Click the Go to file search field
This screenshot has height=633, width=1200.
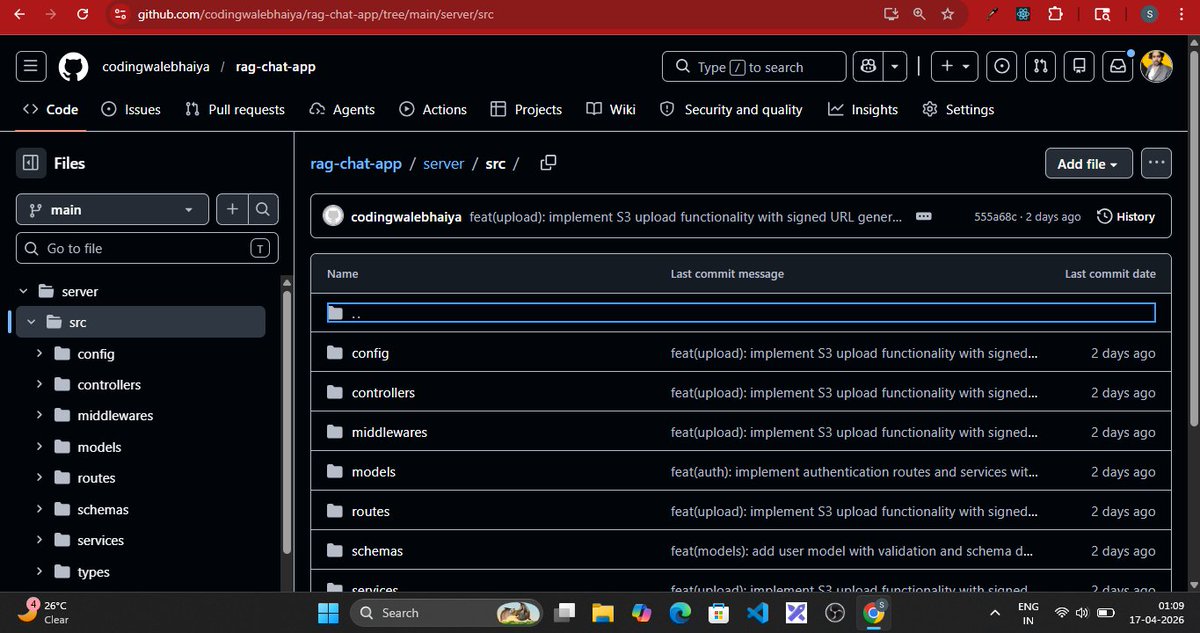pos(147,248)
